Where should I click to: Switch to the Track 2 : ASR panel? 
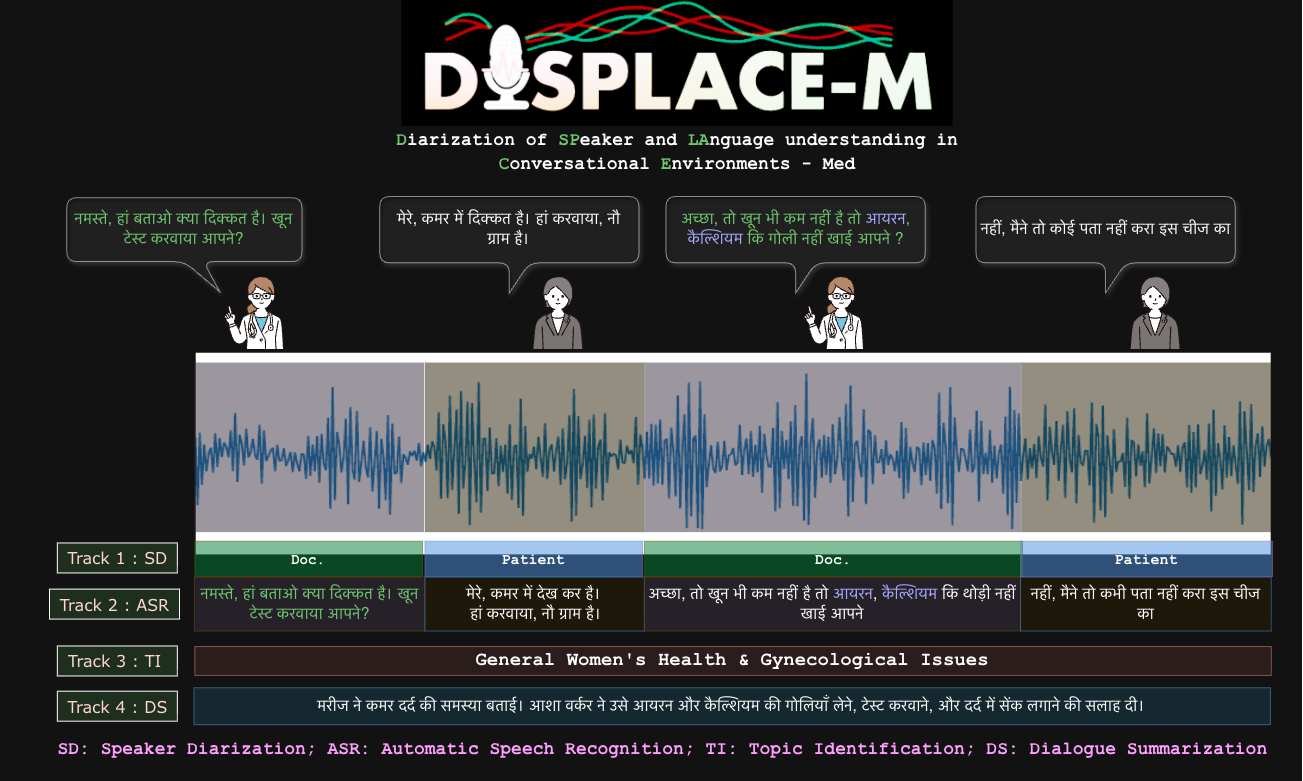click(114, 604)
